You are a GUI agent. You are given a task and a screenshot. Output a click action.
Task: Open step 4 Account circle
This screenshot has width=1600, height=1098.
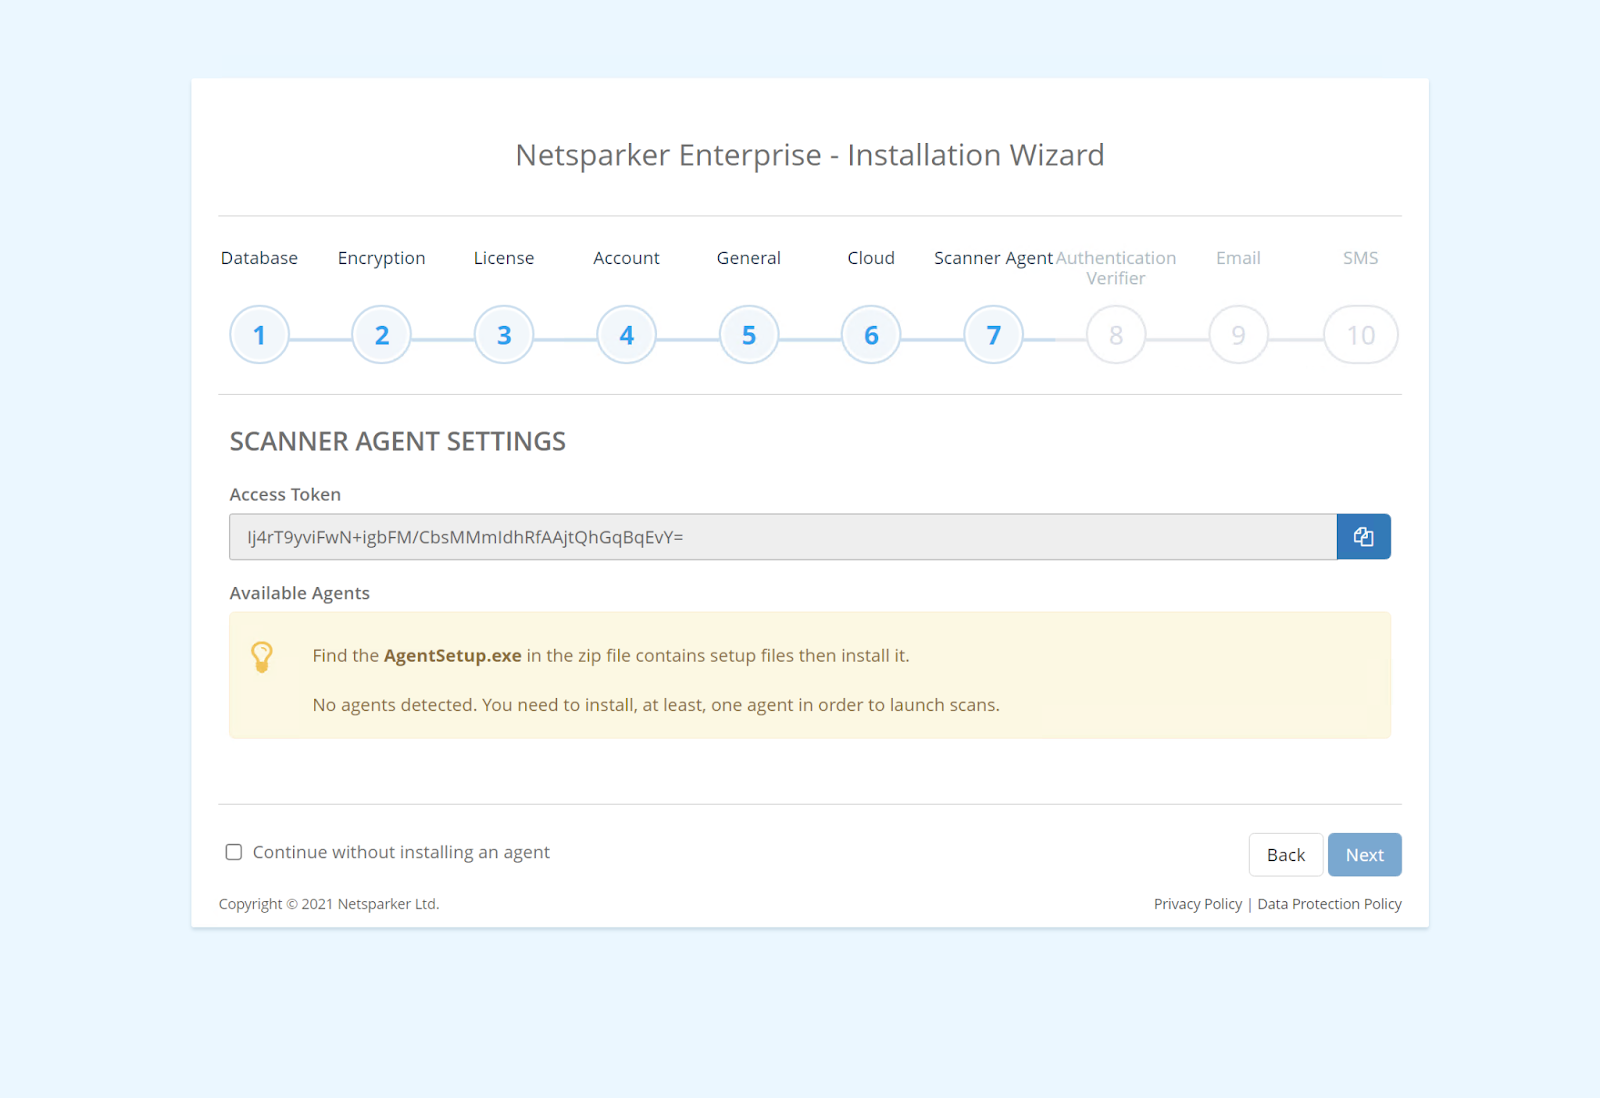pos(626,335)
